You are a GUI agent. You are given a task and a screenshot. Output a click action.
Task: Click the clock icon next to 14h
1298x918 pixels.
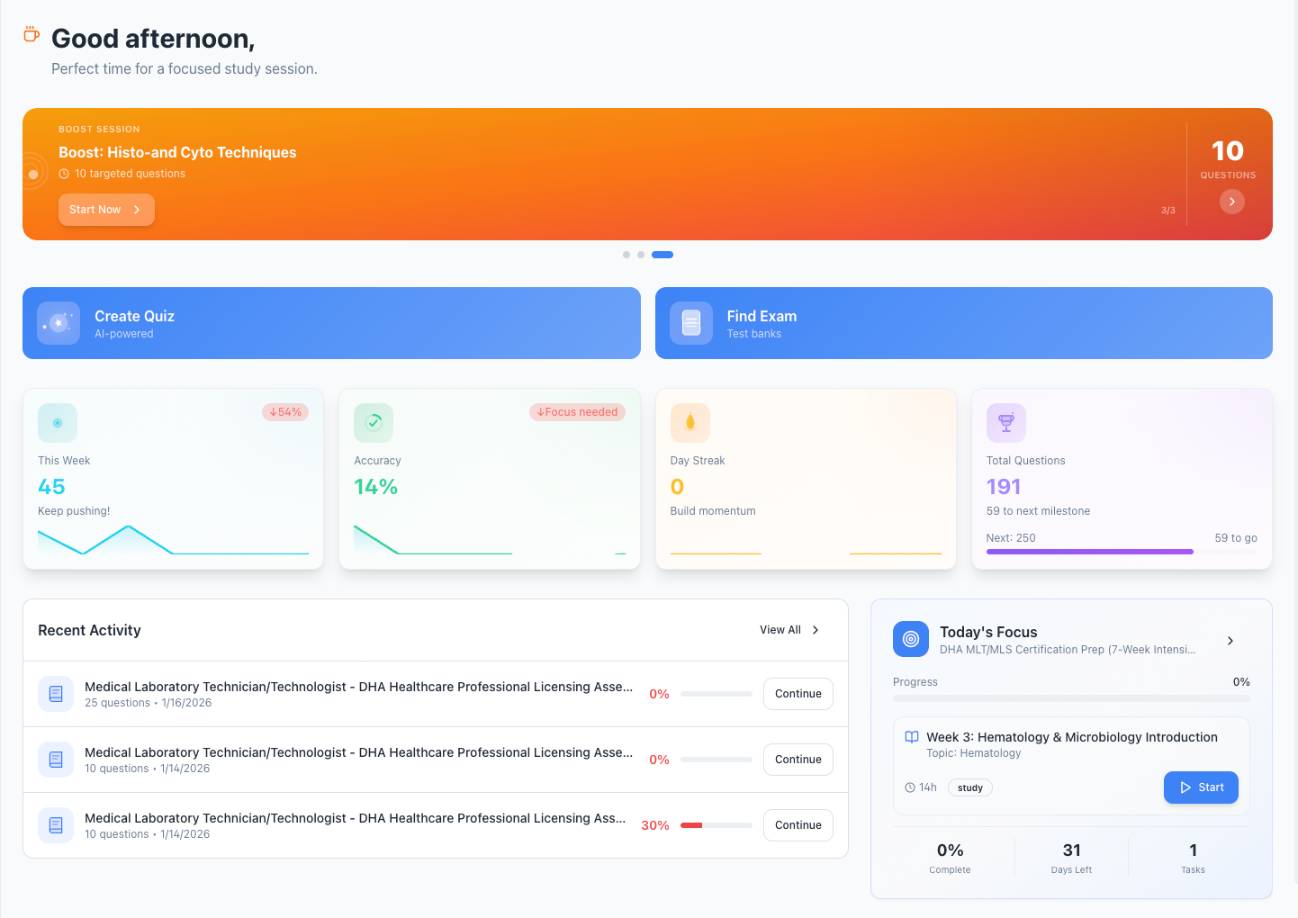(910, 788)
